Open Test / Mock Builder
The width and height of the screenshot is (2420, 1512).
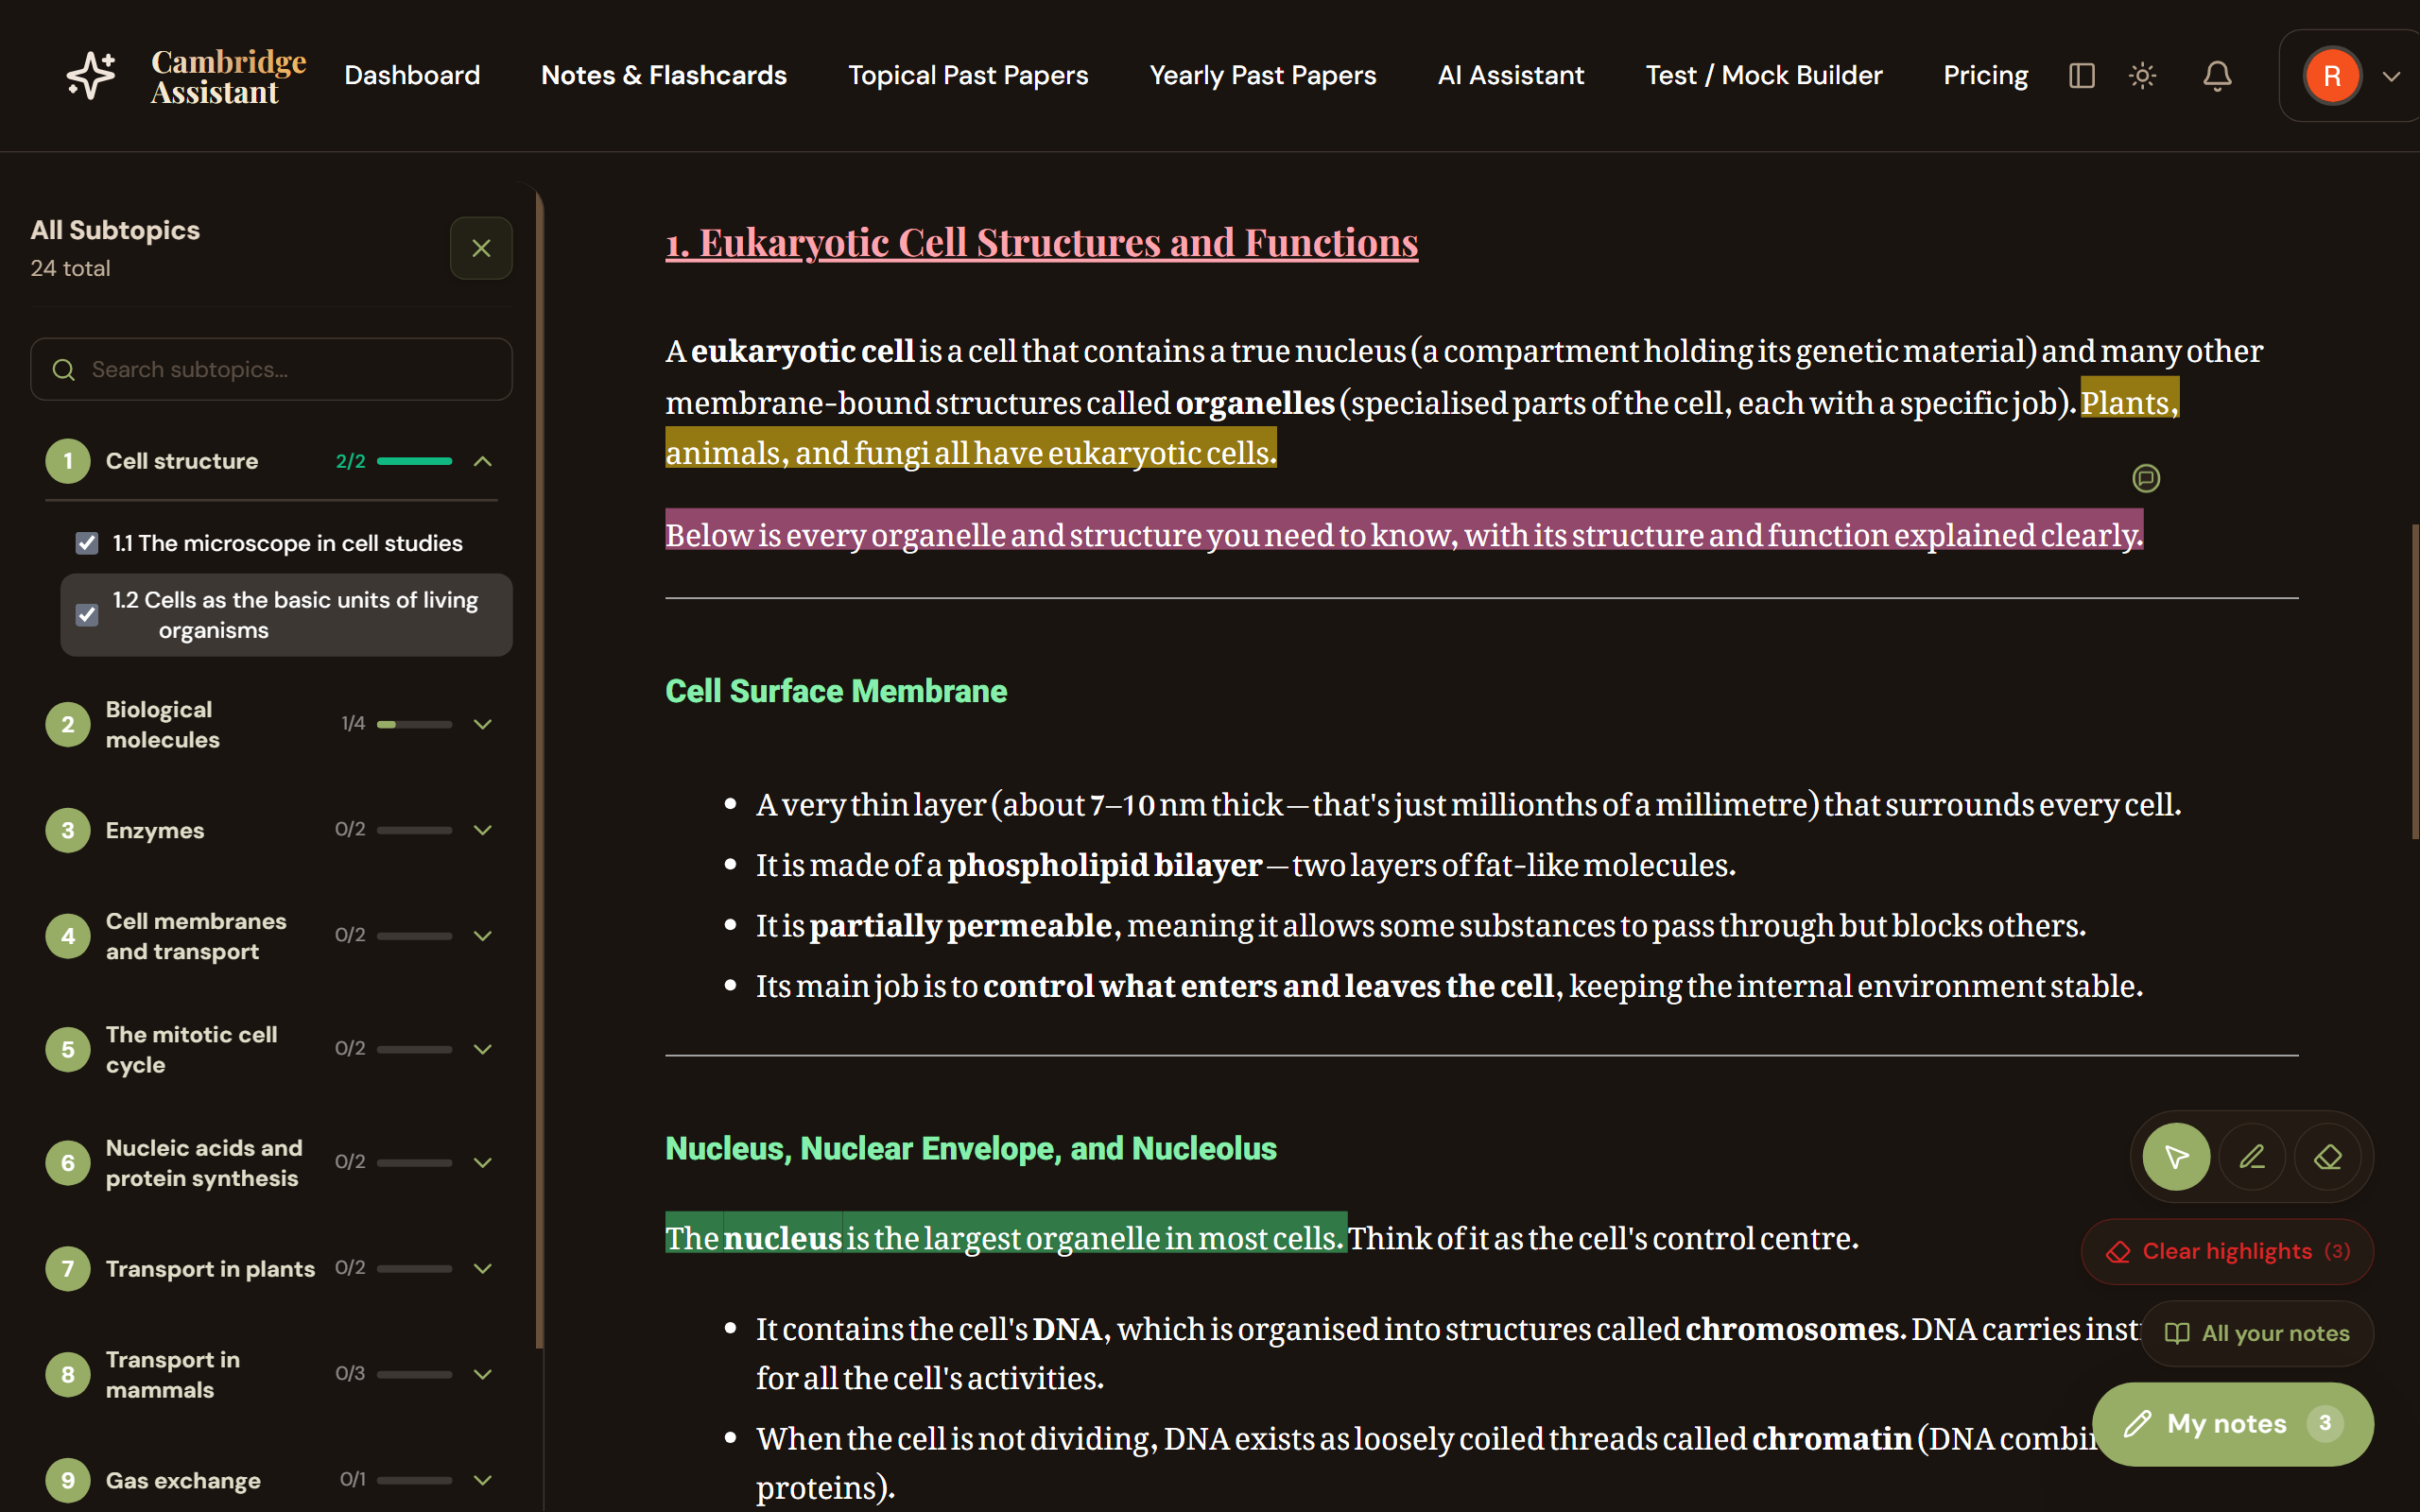(x=1764, y=75)
